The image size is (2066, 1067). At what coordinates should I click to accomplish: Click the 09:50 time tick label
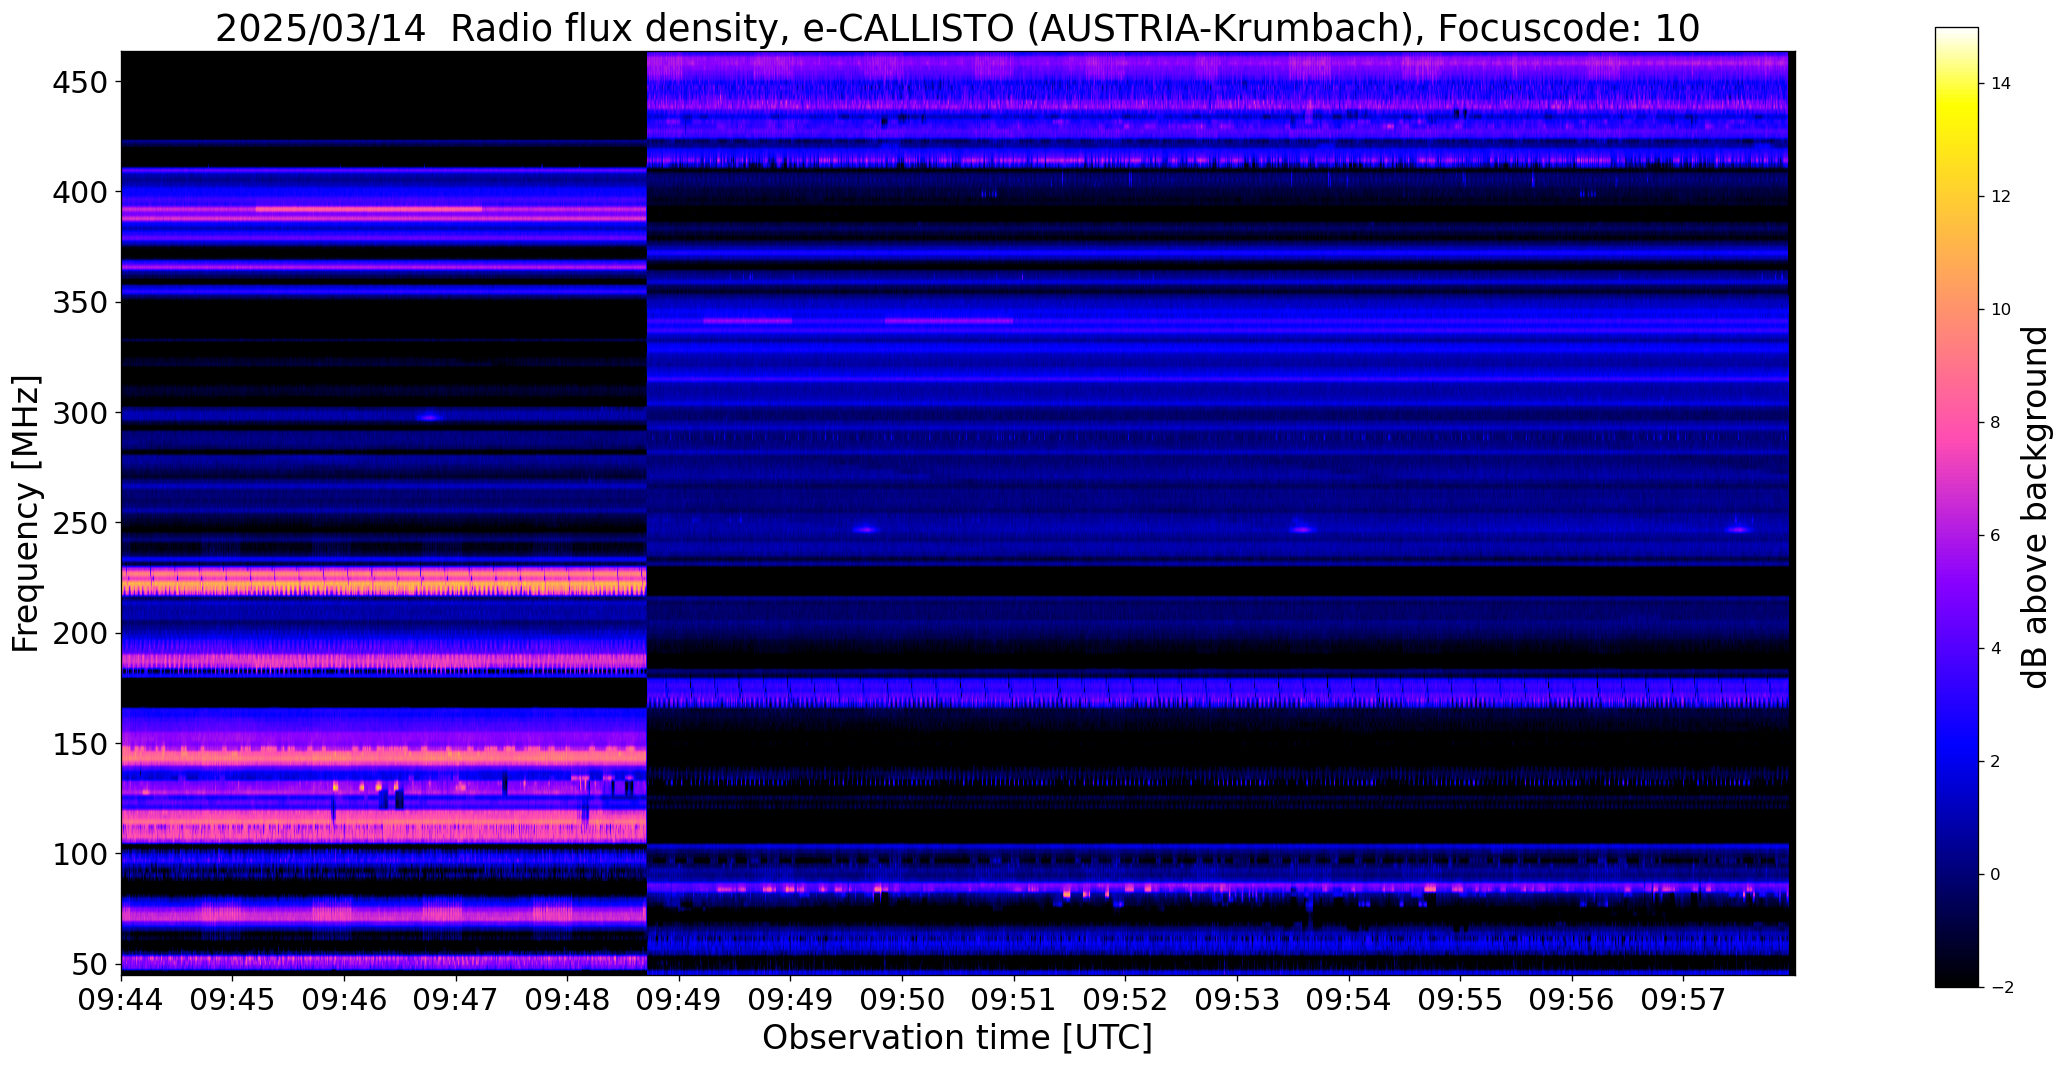point(903,1000)
